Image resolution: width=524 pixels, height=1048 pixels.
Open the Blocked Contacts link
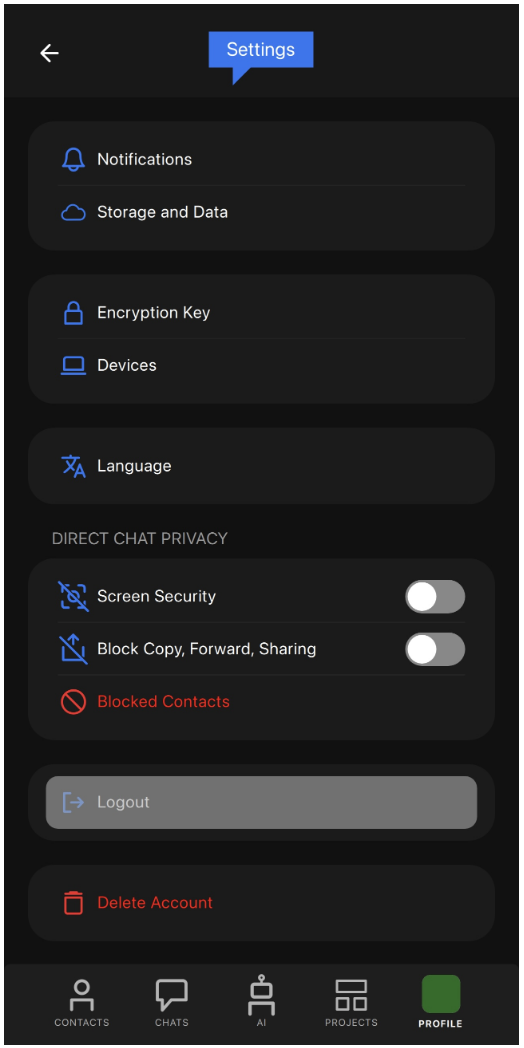[164, 702]
